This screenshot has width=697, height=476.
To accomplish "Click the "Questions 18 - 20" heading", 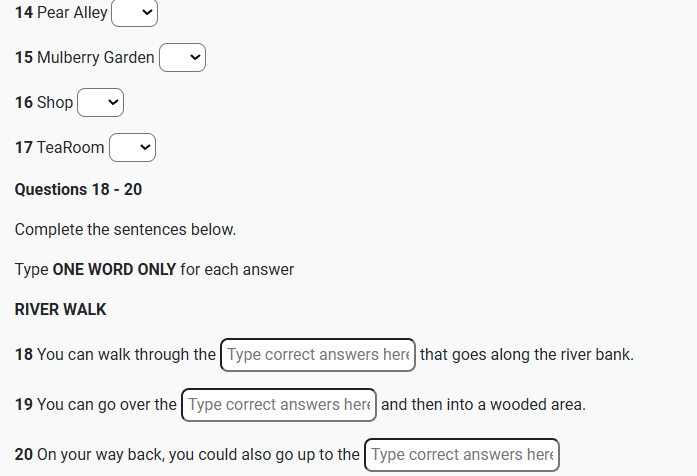I will click(78, 189).
